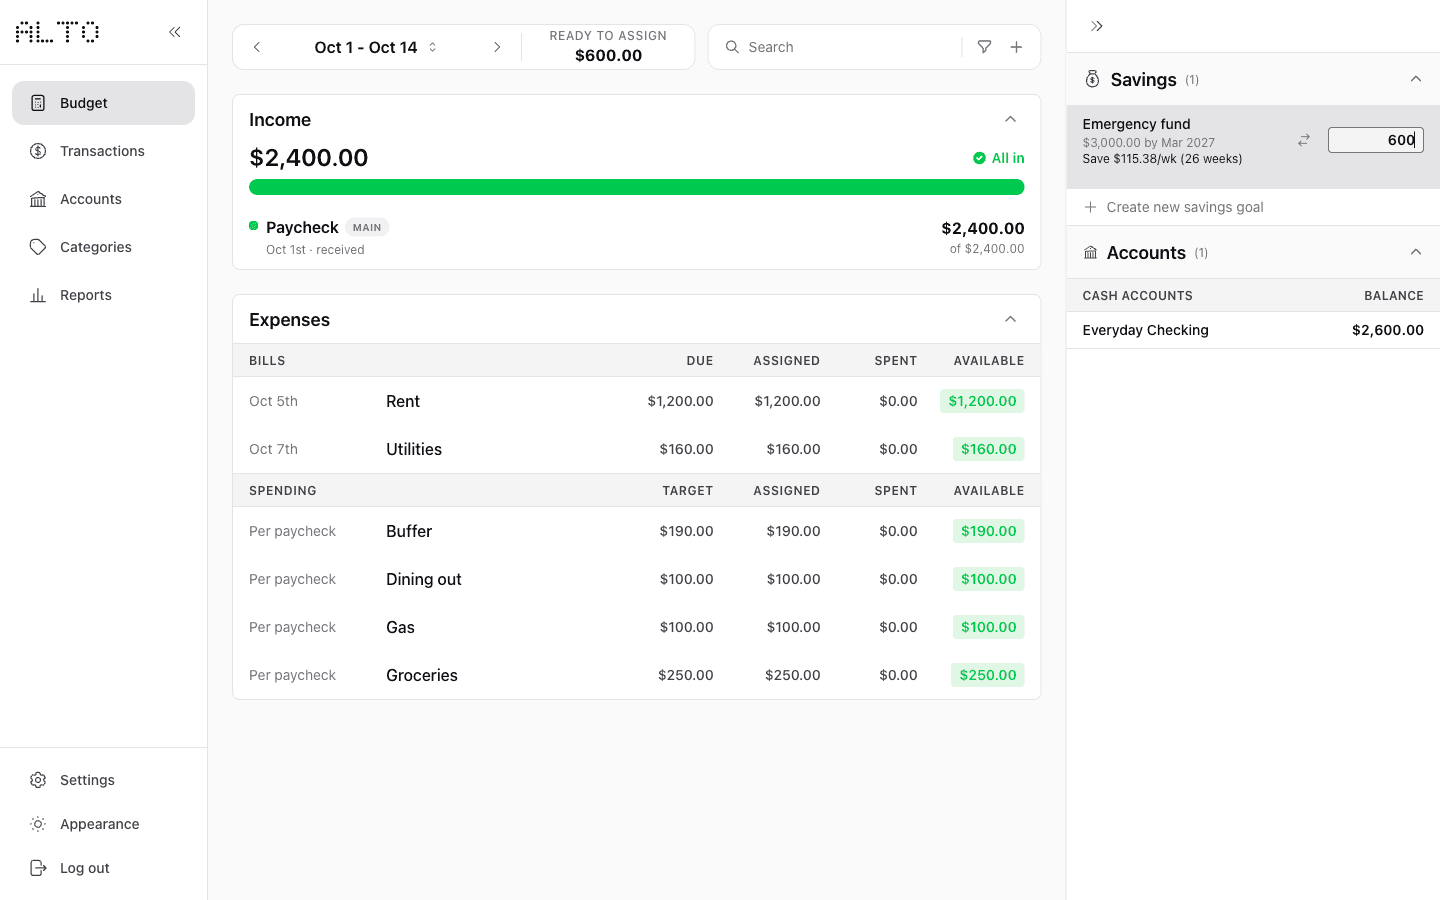Collapse the Income section
The width and height of the screenshot is (1440, 900).
point(1010,119)
